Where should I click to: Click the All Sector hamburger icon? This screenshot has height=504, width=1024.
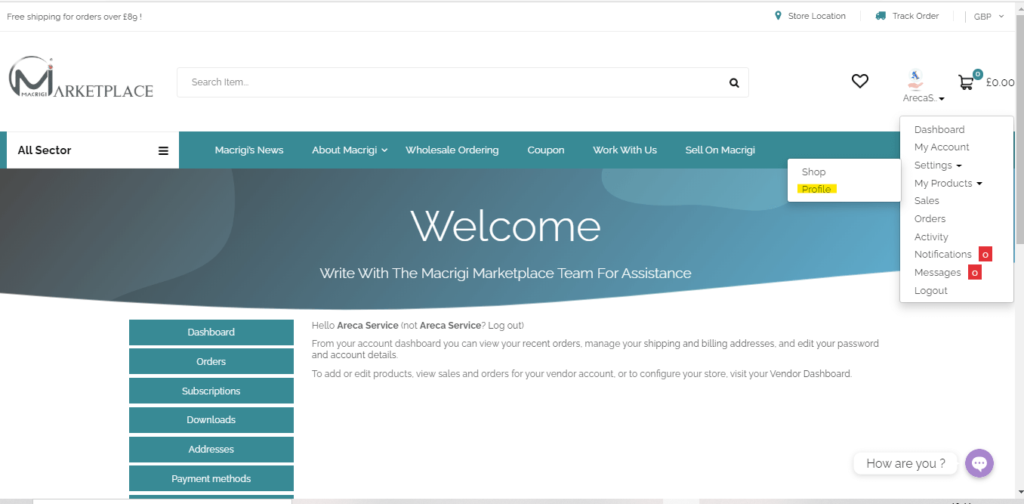tap(163, 151)
